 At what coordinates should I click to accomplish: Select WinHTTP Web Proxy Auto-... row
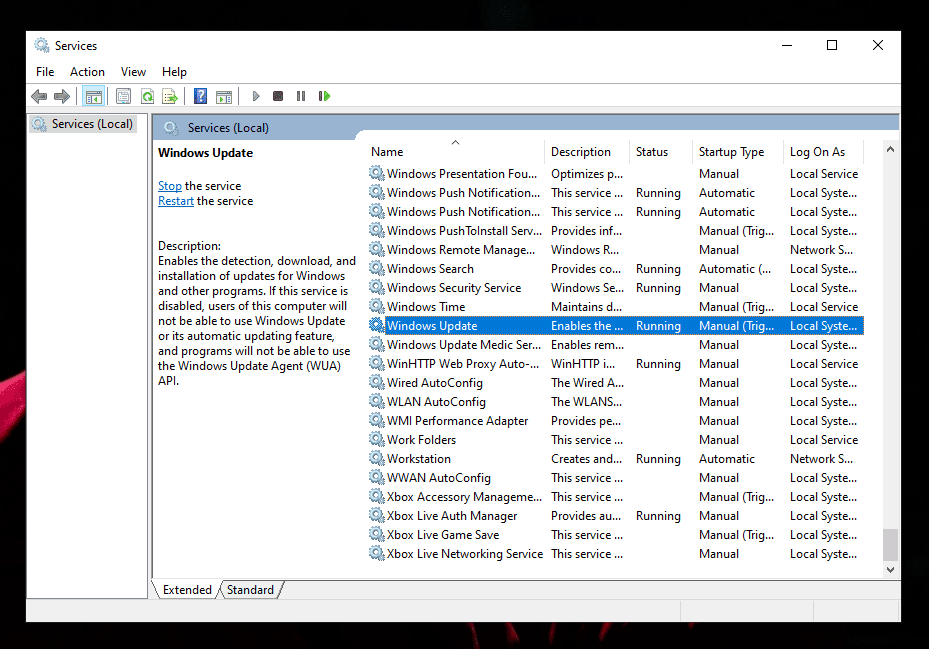coord(615,363)
